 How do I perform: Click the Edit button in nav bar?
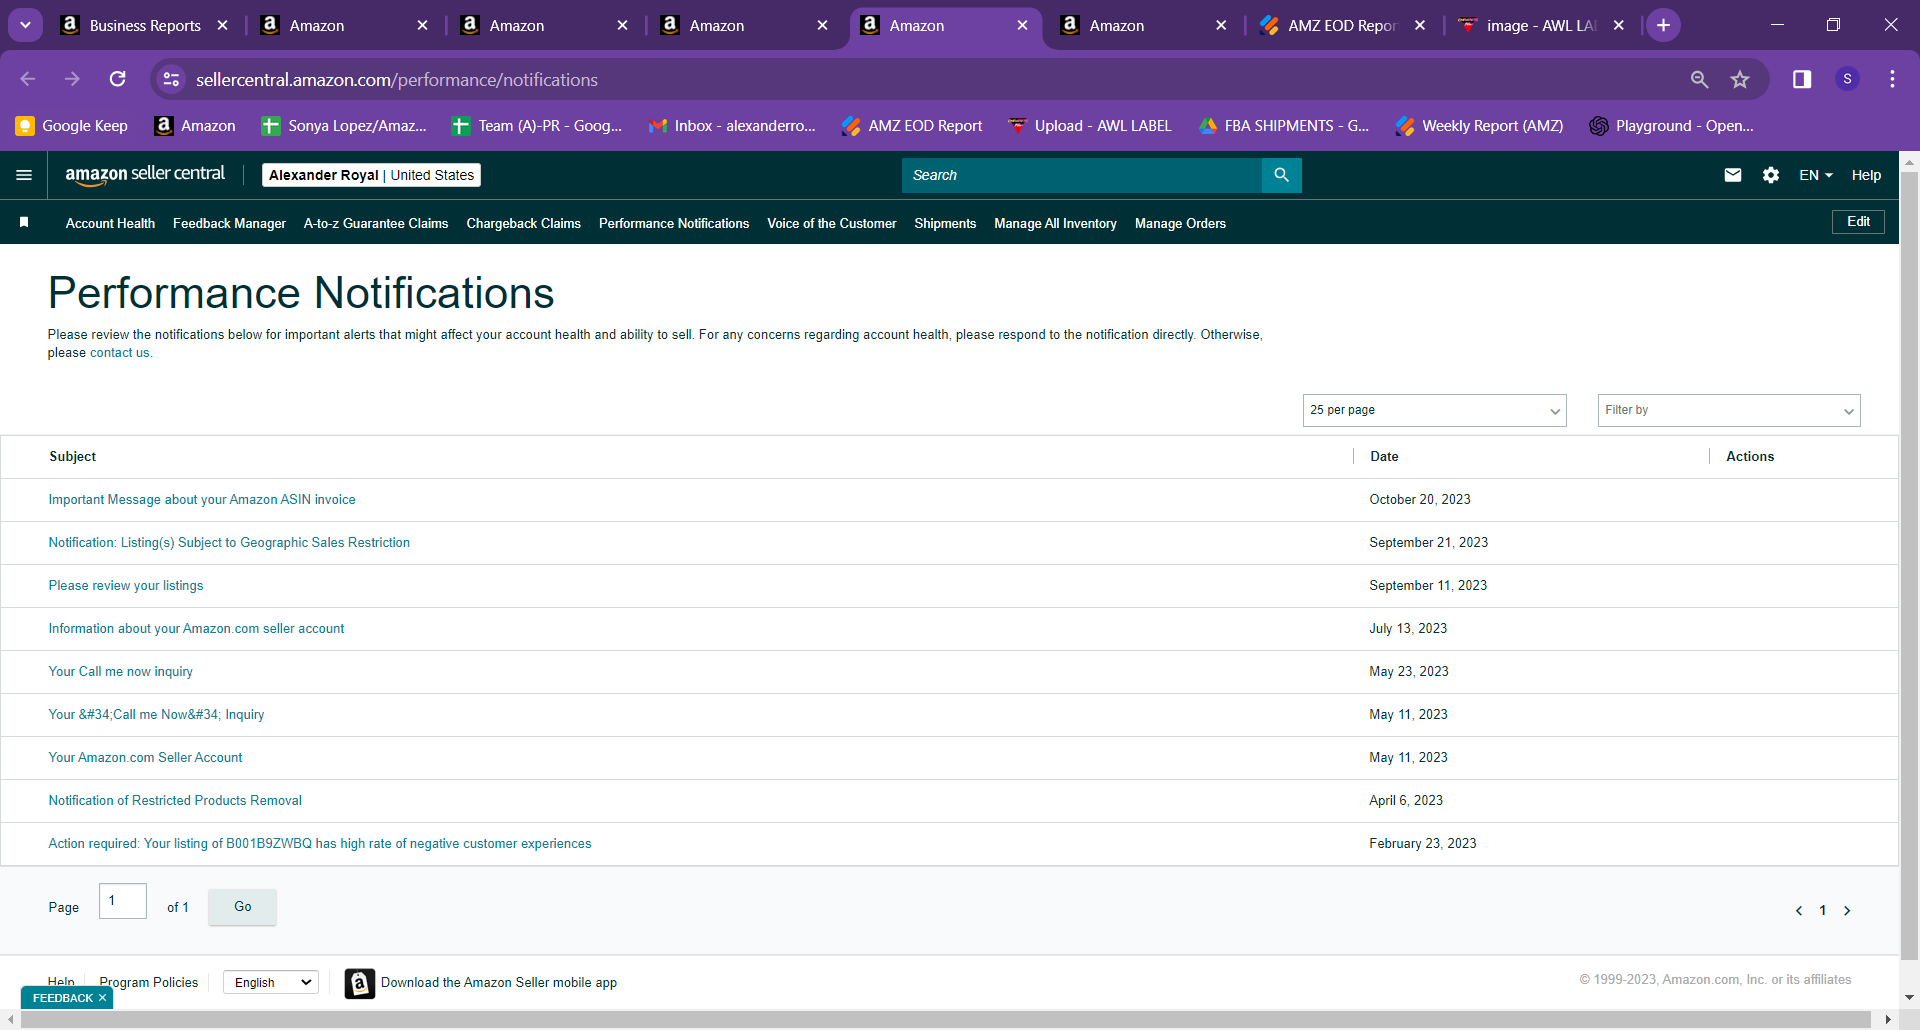pos(1858,222)
